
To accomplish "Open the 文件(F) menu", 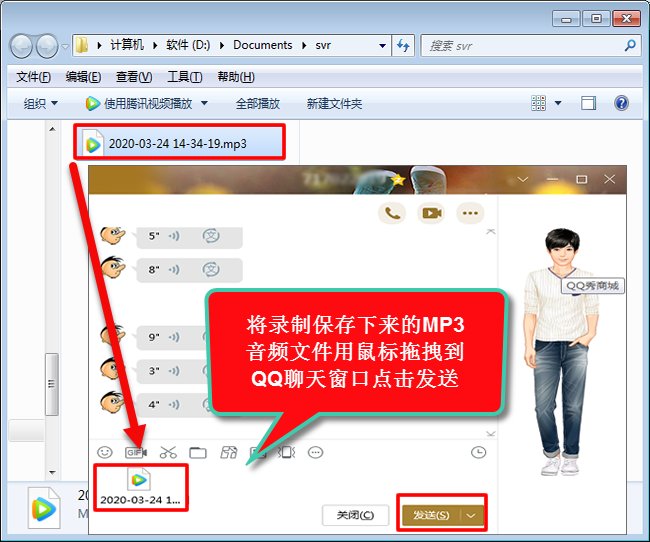I will [x=34, y=77].
